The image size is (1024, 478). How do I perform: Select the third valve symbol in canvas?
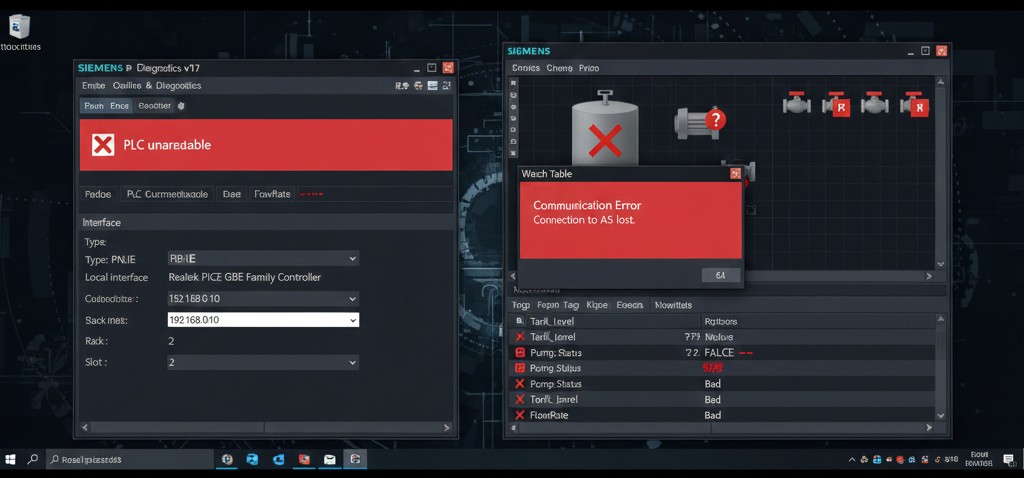874,103
